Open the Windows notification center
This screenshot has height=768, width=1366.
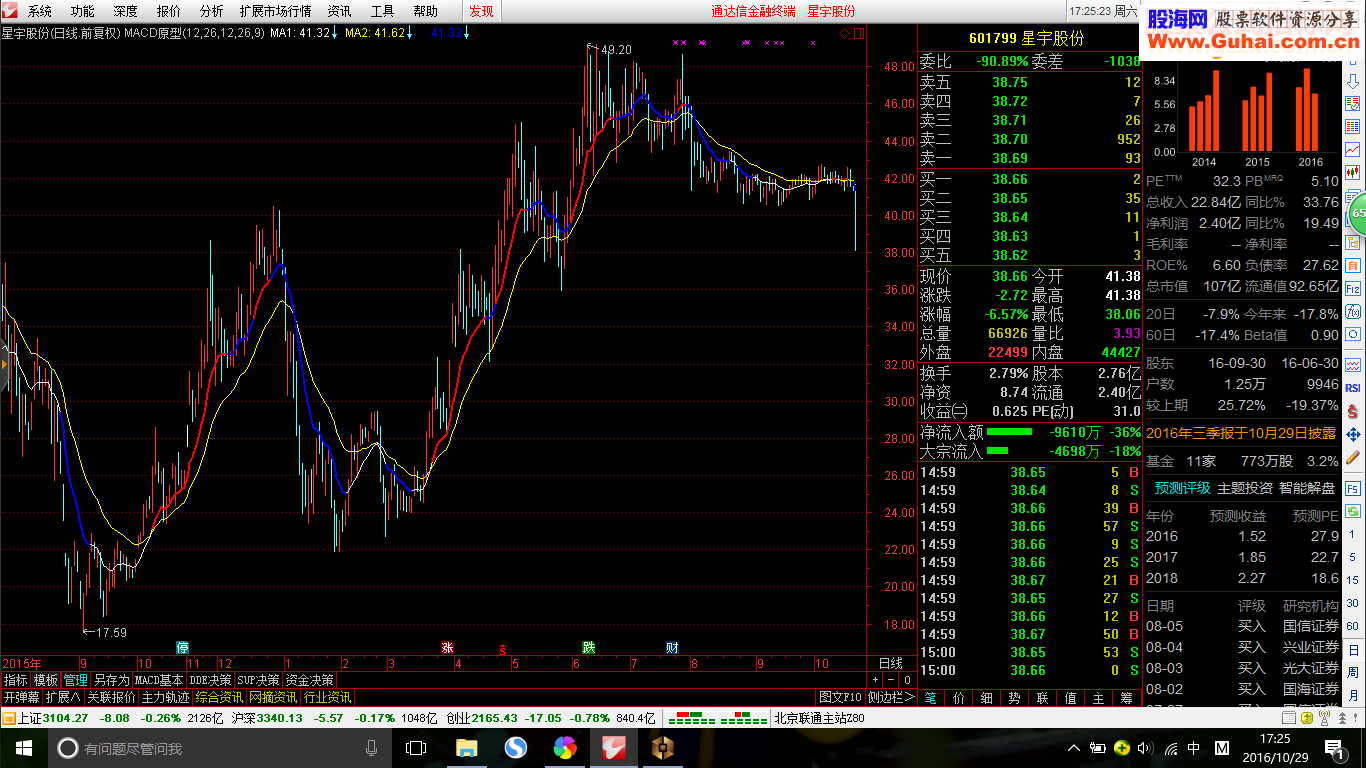point(1332,747)
